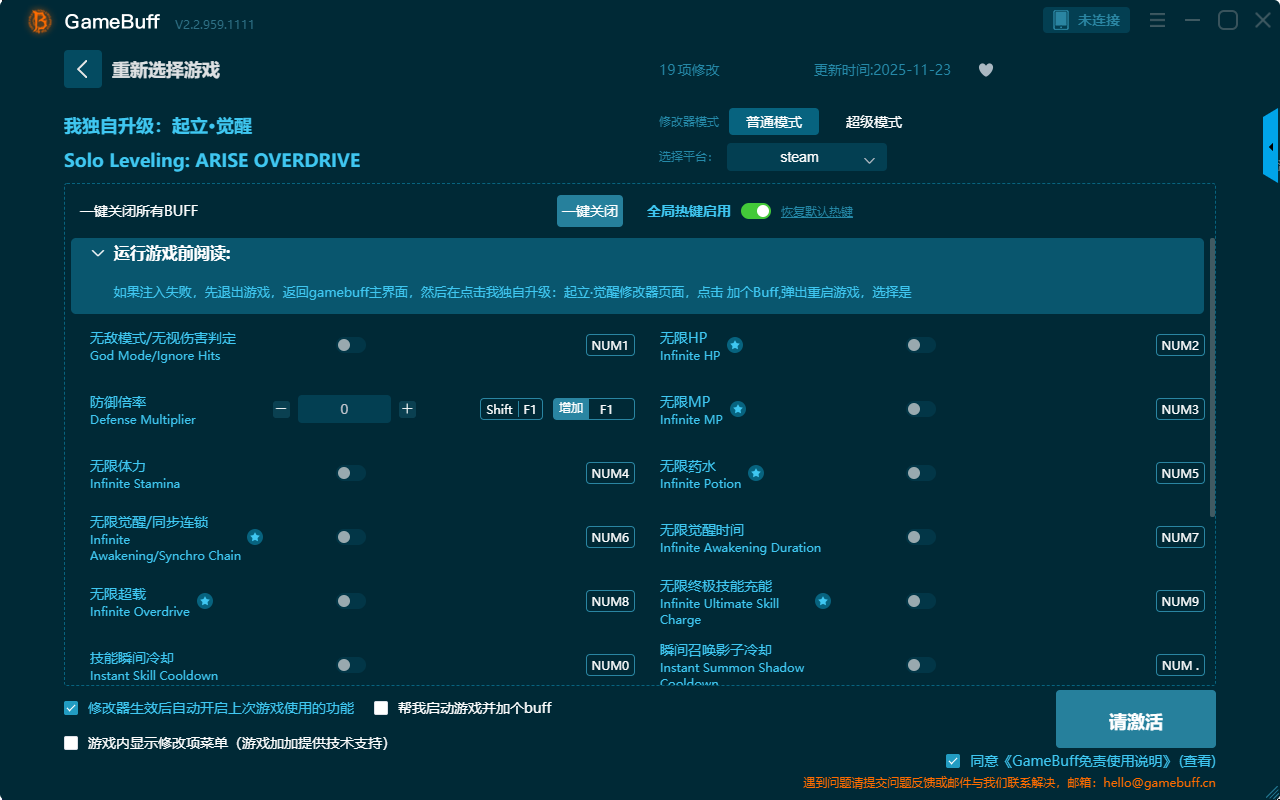Click star badge next to Infinite HP
Image resolution: width=1280 pixels, height=800 pixels.
coord(735,345)
